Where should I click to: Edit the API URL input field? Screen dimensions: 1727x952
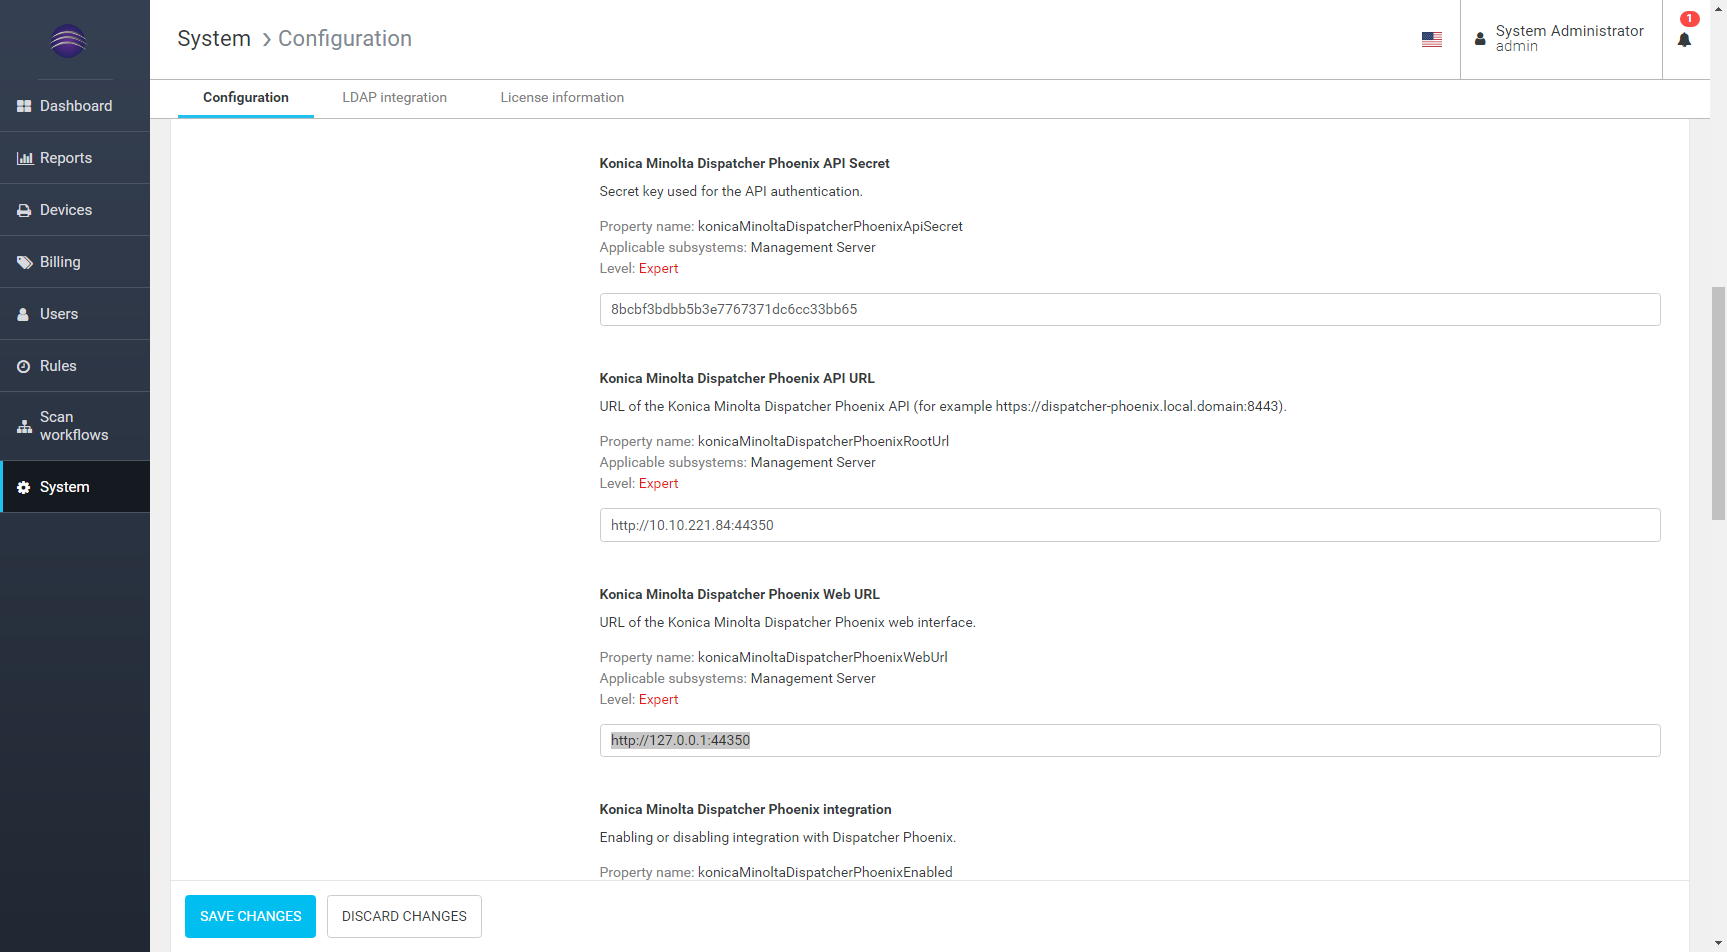click(1130, 525)
